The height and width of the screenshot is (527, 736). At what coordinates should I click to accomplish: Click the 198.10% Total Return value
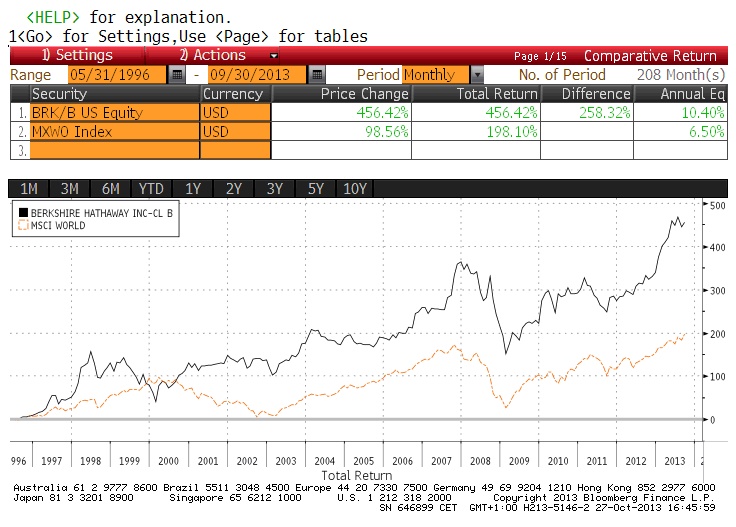tap(512, 131)
